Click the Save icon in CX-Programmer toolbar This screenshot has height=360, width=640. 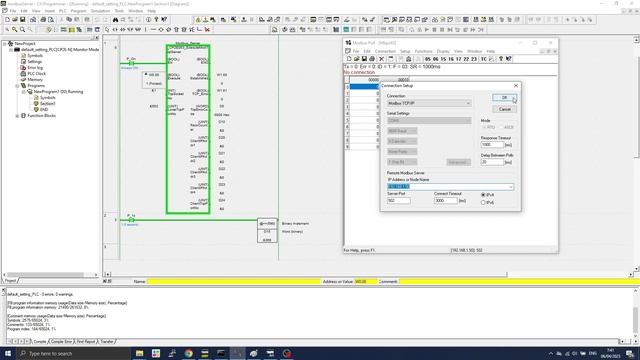(23, 20)
